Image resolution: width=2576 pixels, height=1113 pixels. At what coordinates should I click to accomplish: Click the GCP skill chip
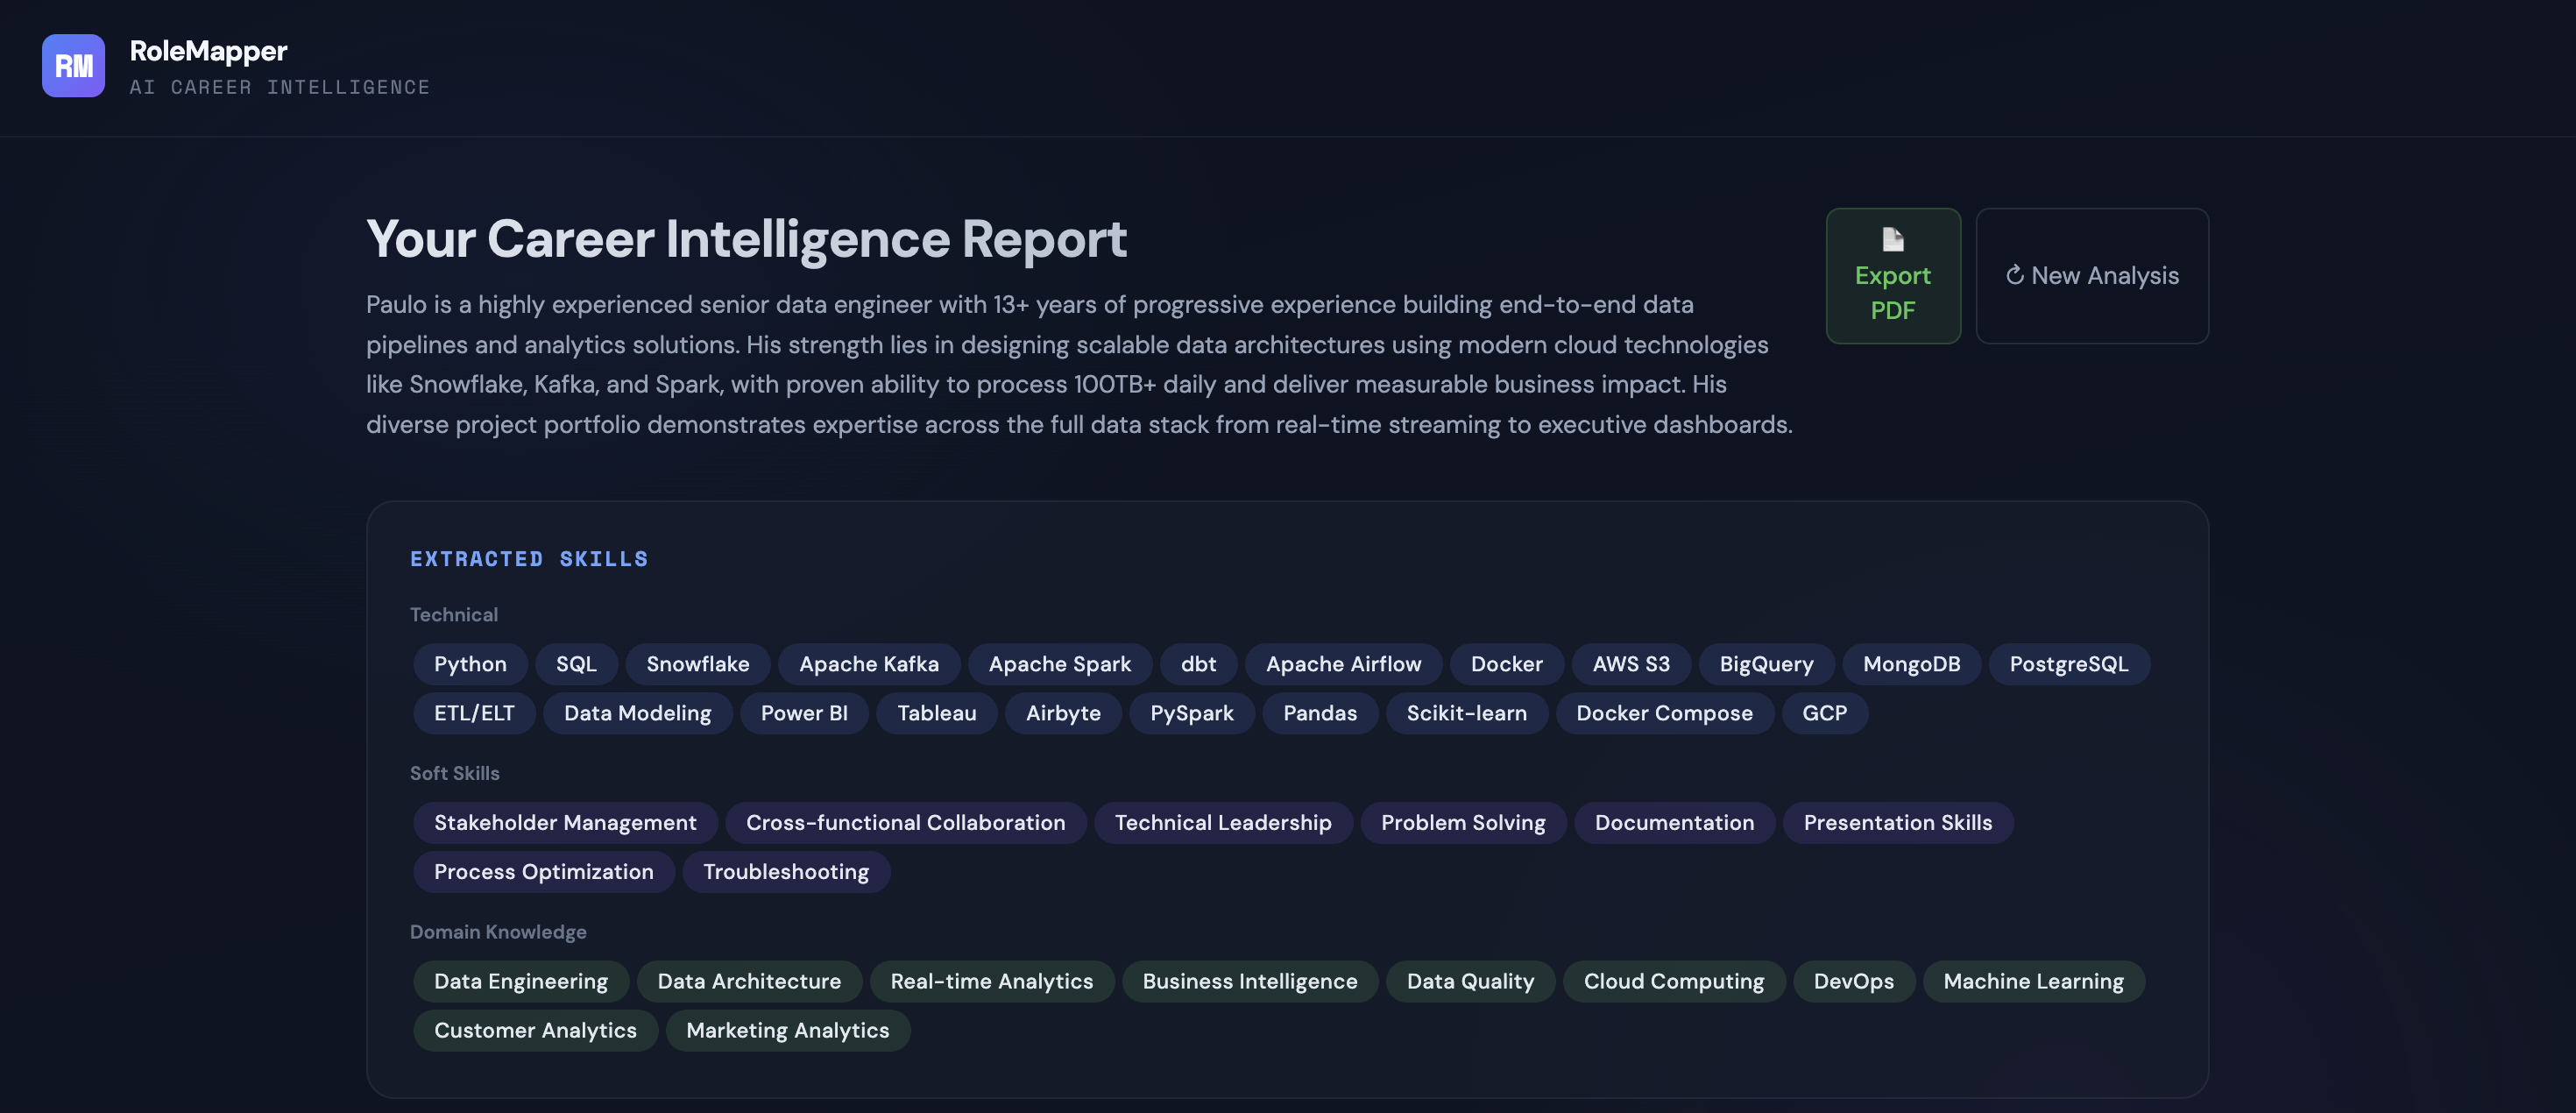coord(1824,713)
